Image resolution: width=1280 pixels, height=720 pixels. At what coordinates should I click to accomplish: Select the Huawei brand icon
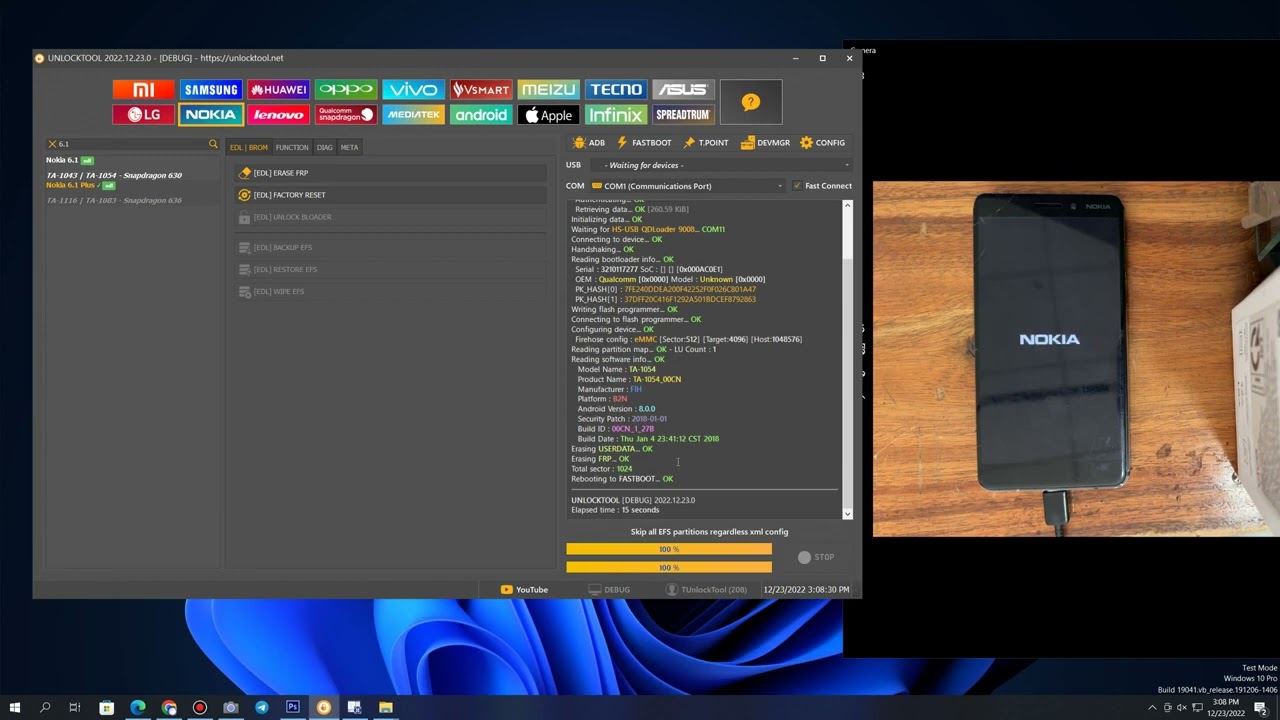[279, 90]
